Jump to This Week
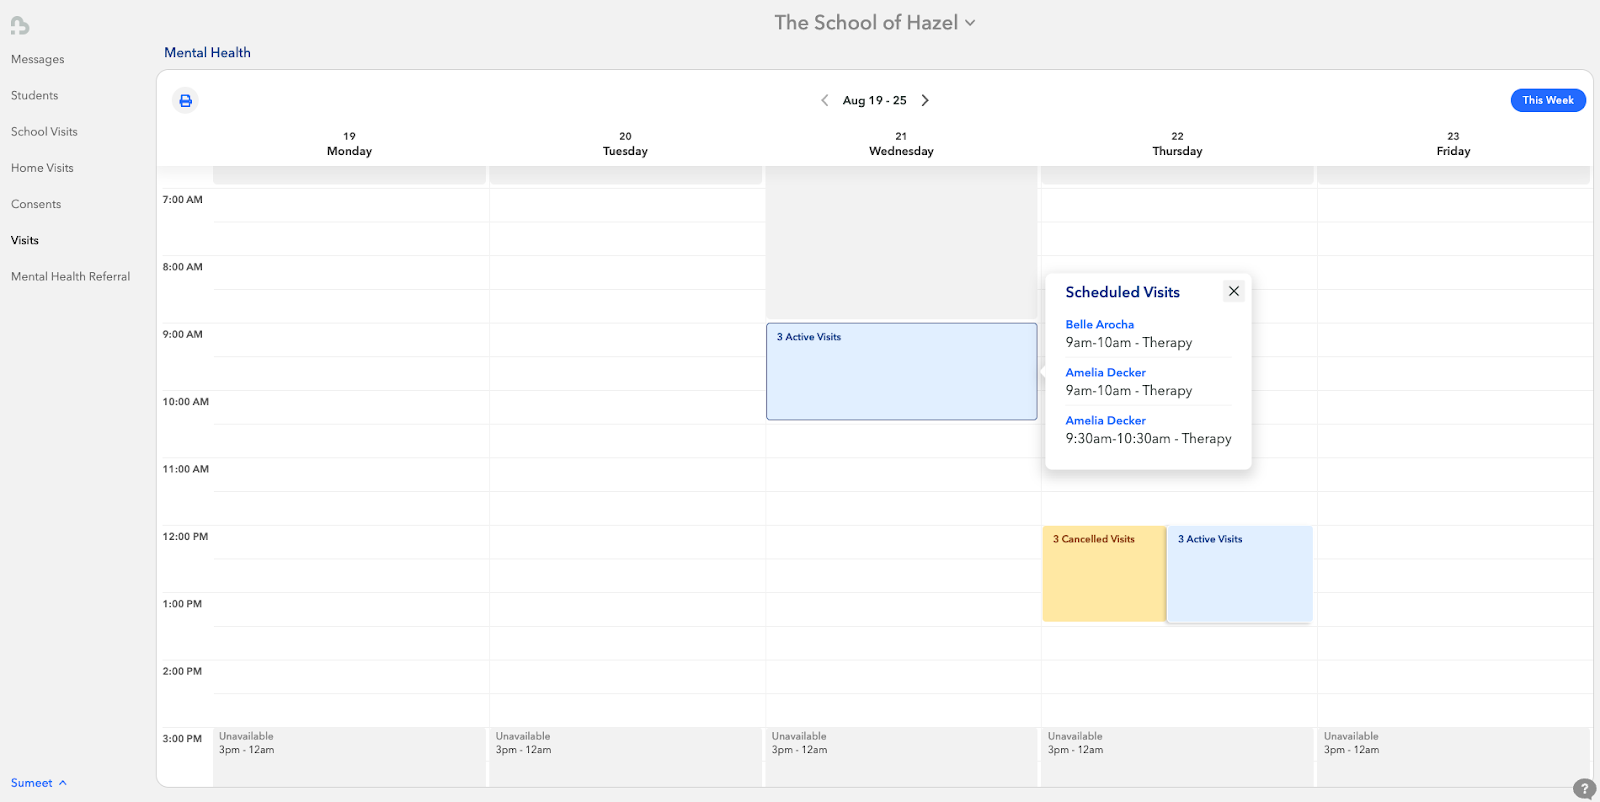The height and width of the screenshot is (802, 1600). point(1547,100)
